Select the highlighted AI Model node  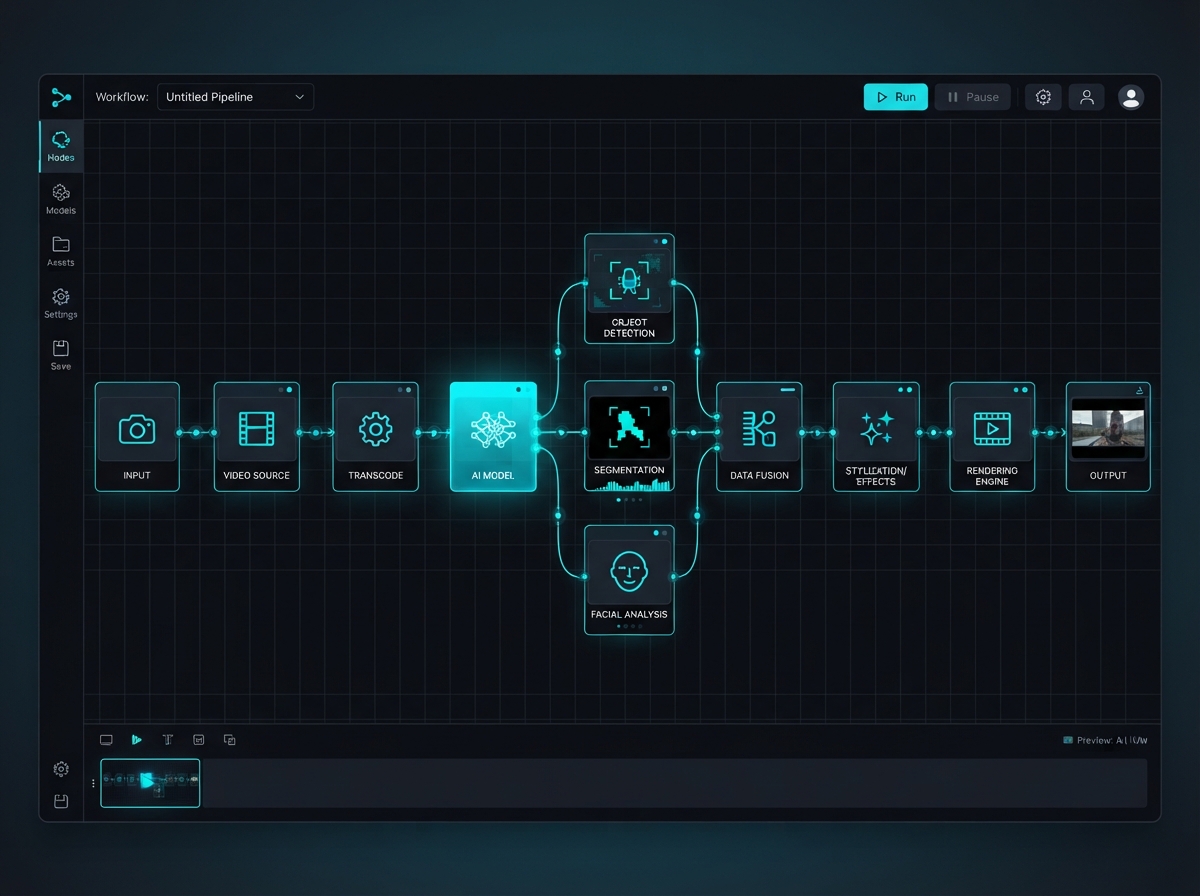point(493,437)
